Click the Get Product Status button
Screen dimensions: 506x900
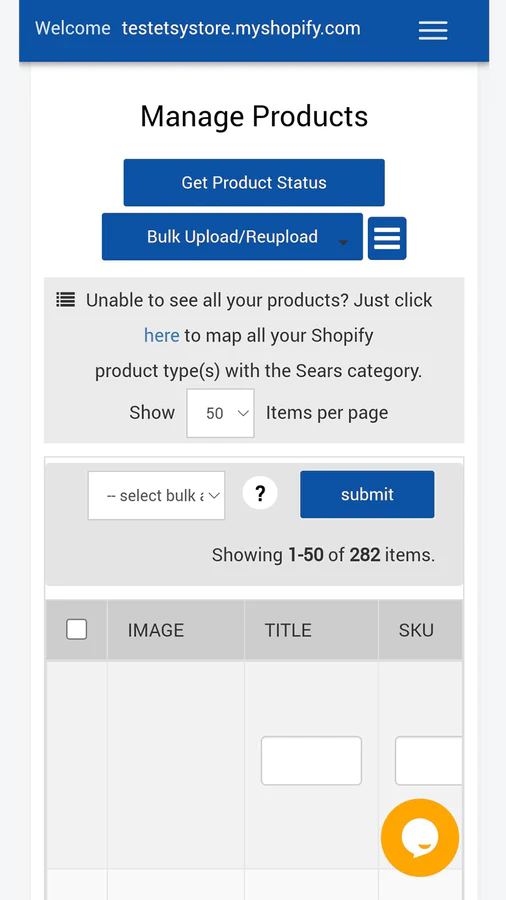click(254, 183)
